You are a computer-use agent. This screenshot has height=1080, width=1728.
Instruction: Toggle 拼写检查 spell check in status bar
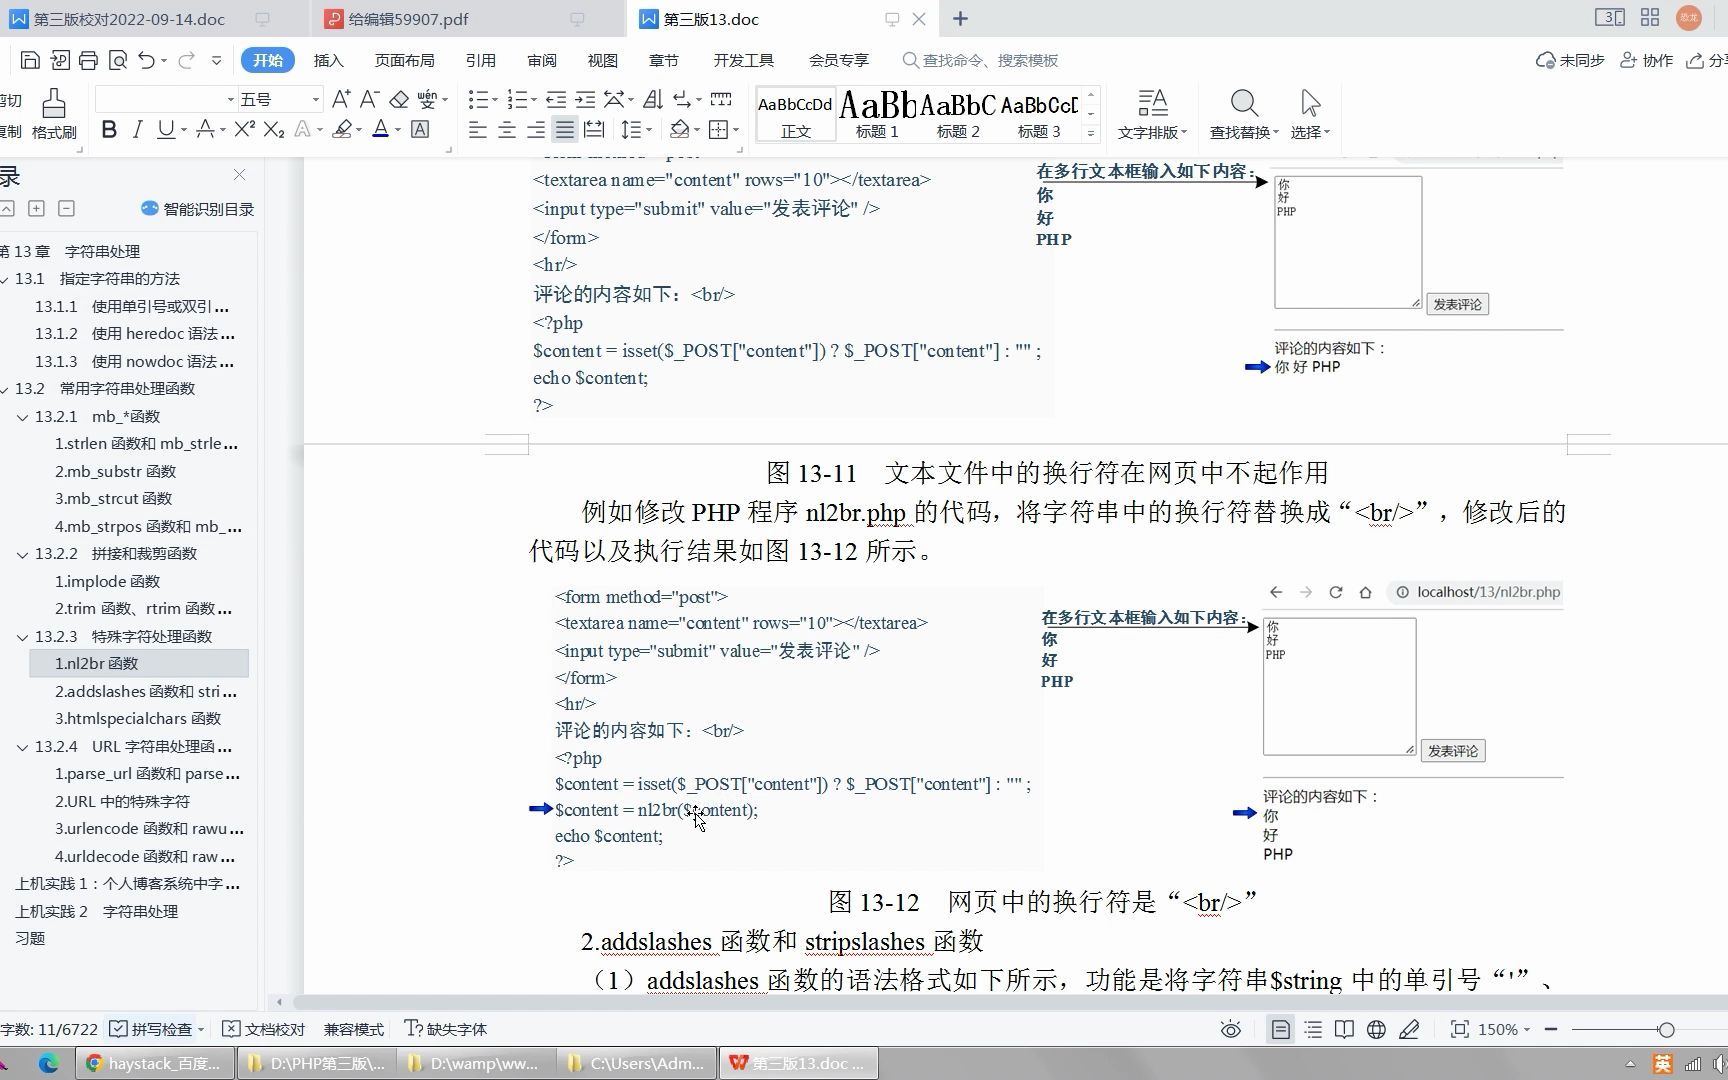point(158,1029)
